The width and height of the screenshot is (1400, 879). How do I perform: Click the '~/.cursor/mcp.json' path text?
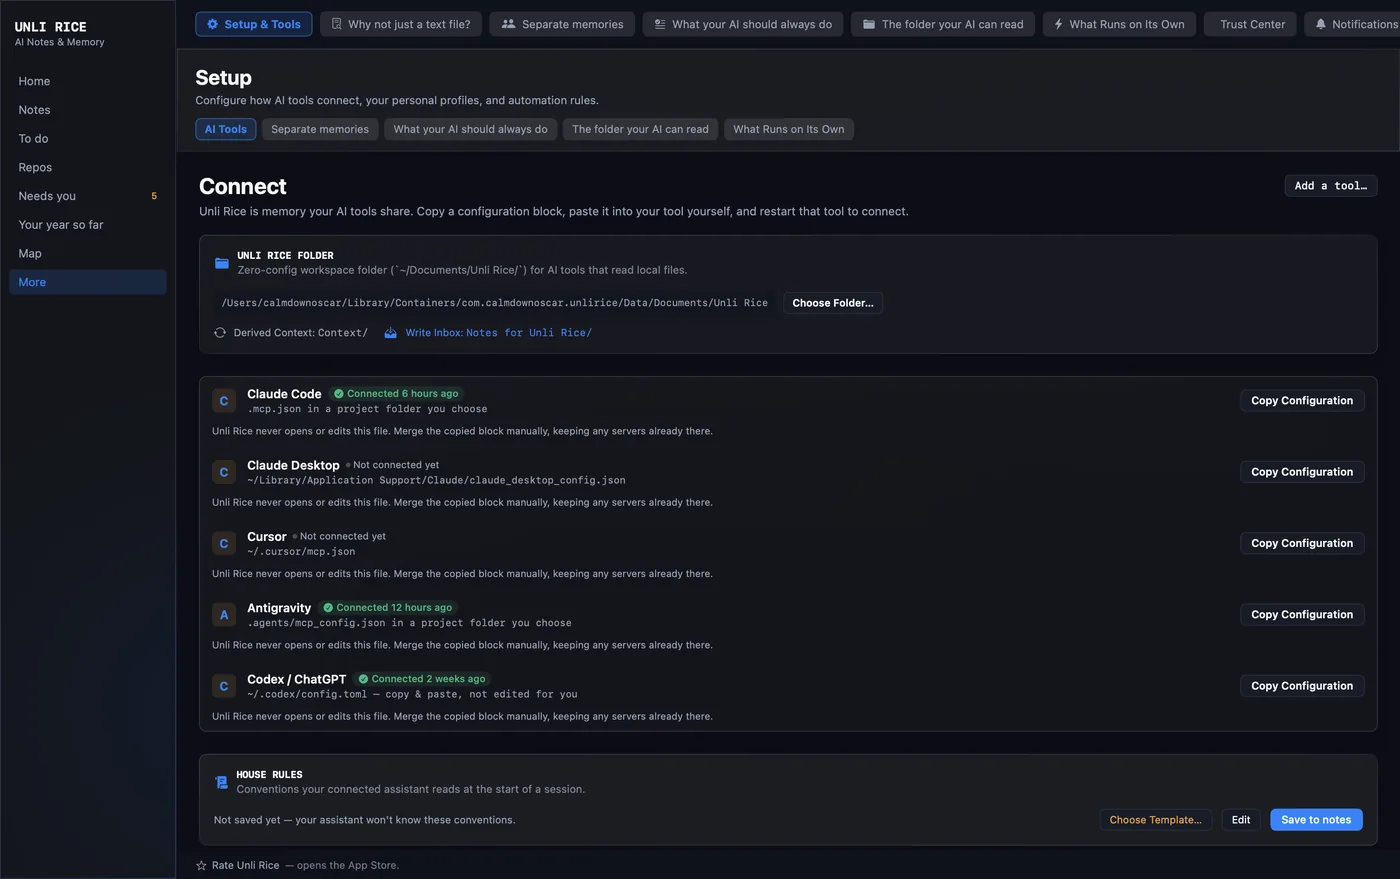(x=301, y=552)
